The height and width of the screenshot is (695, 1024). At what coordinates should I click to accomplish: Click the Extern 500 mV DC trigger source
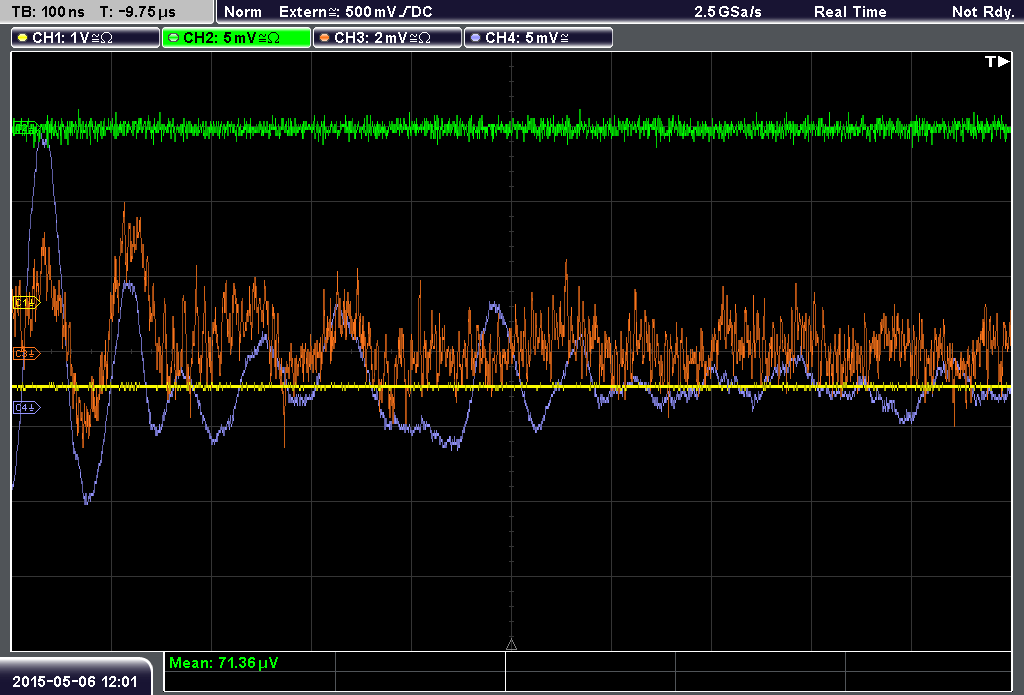355,12
